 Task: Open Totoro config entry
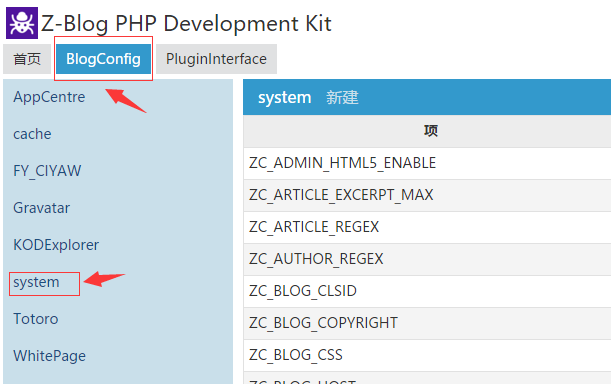click(x=36, y=319)
